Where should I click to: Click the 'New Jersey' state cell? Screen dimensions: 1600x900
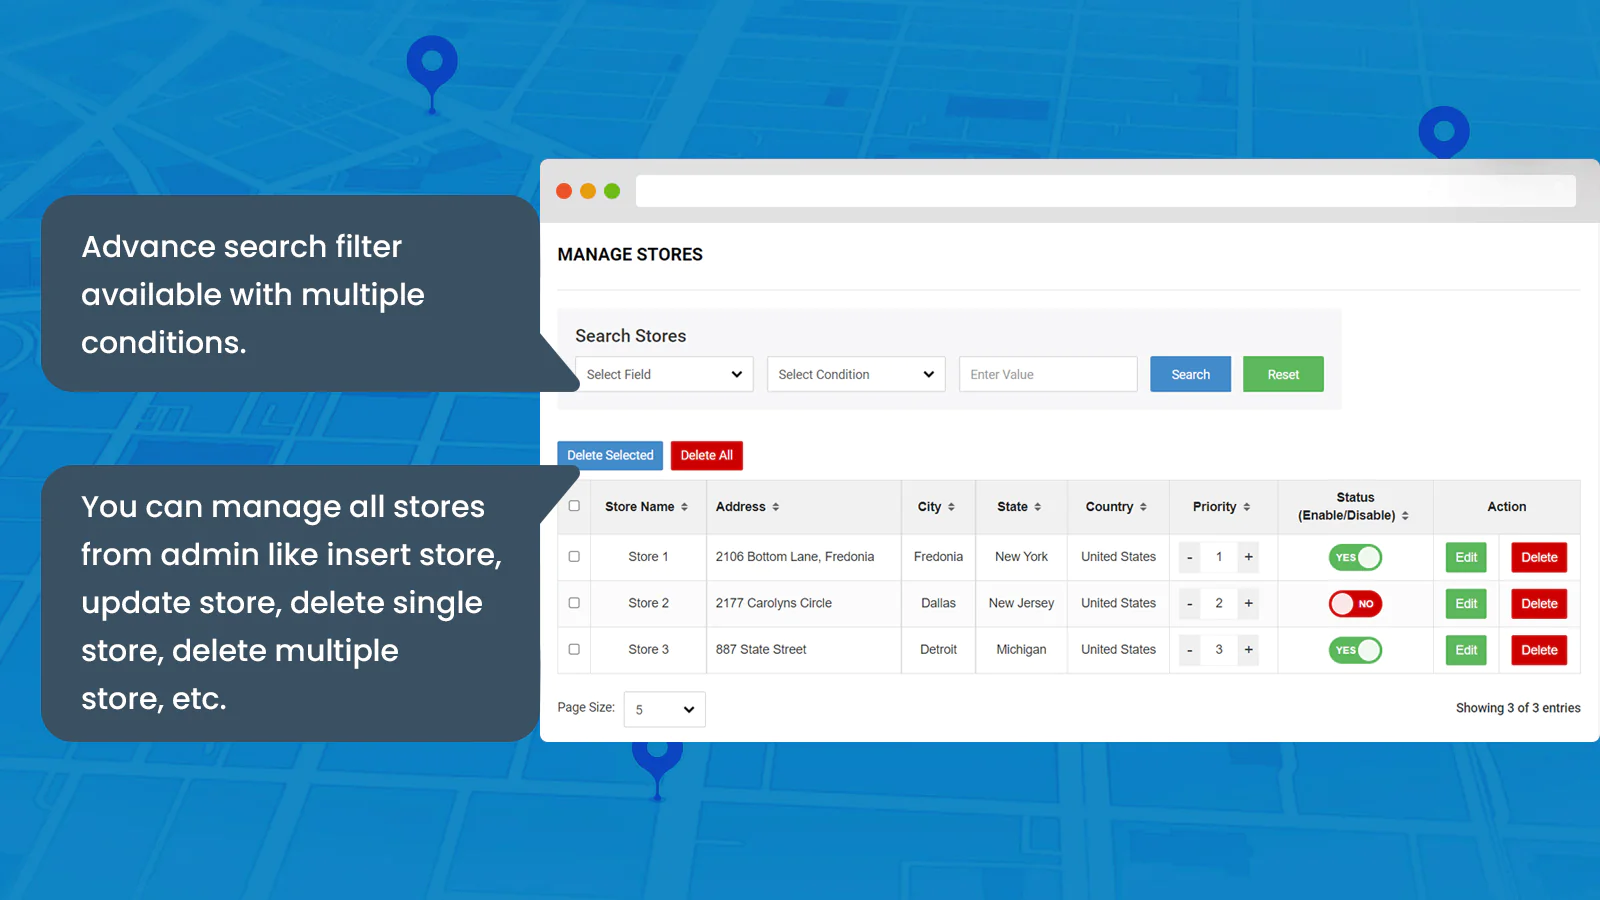[x=1021, y=603]
